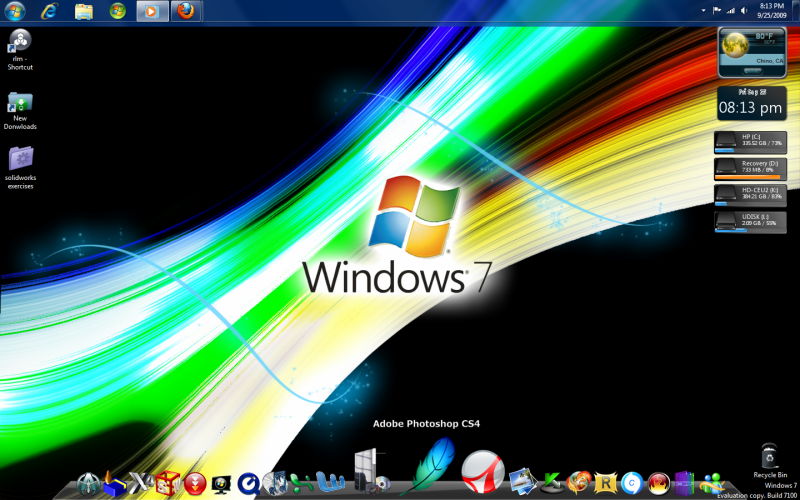Click the fiery orb dock icon

click(x=579, y=483)
